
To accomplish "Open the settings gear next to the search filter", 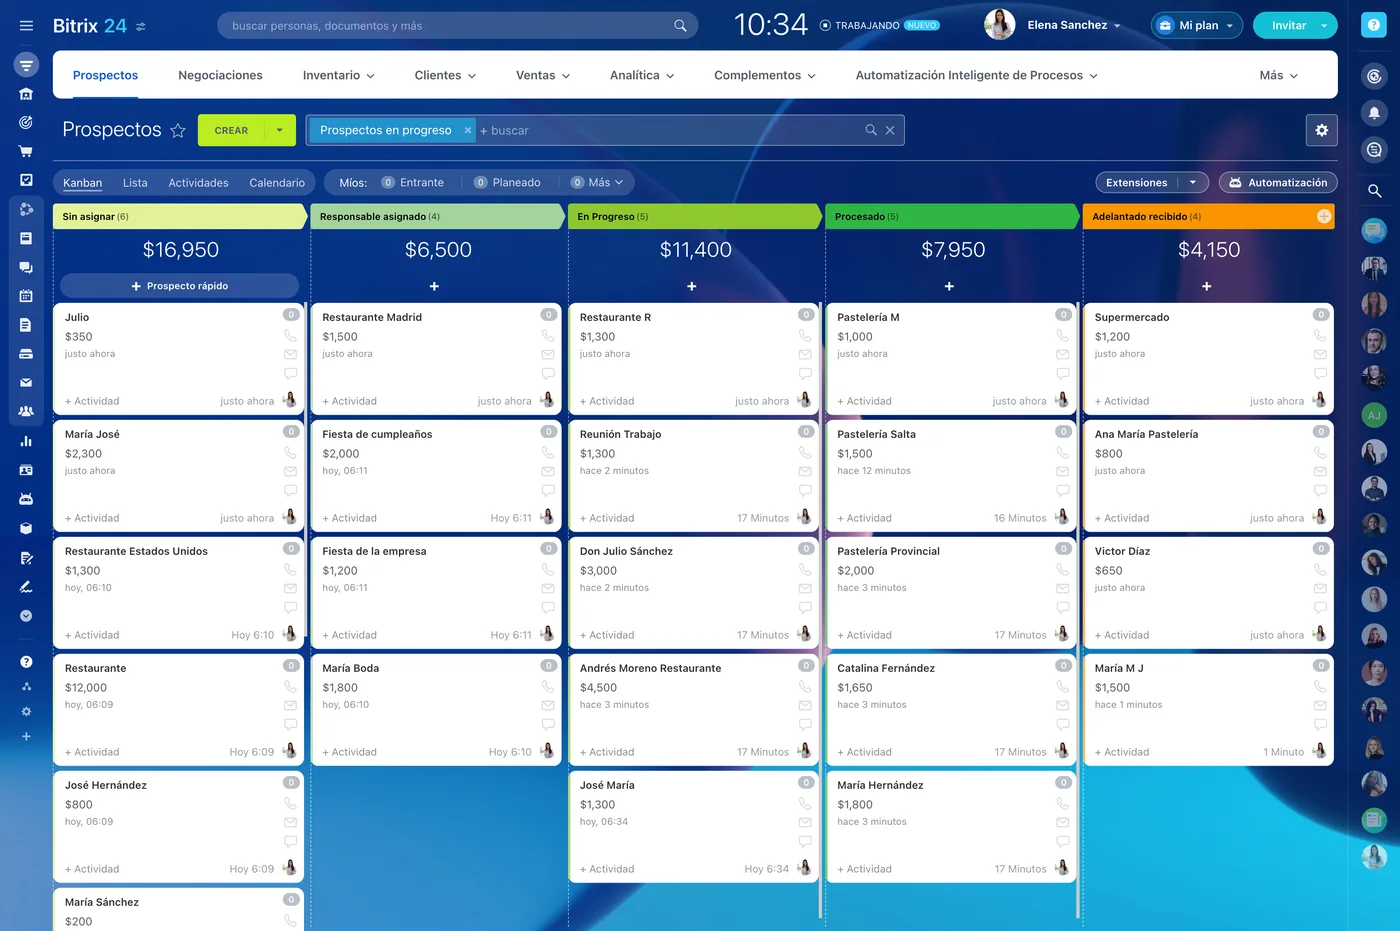I will pos(1322,130).
